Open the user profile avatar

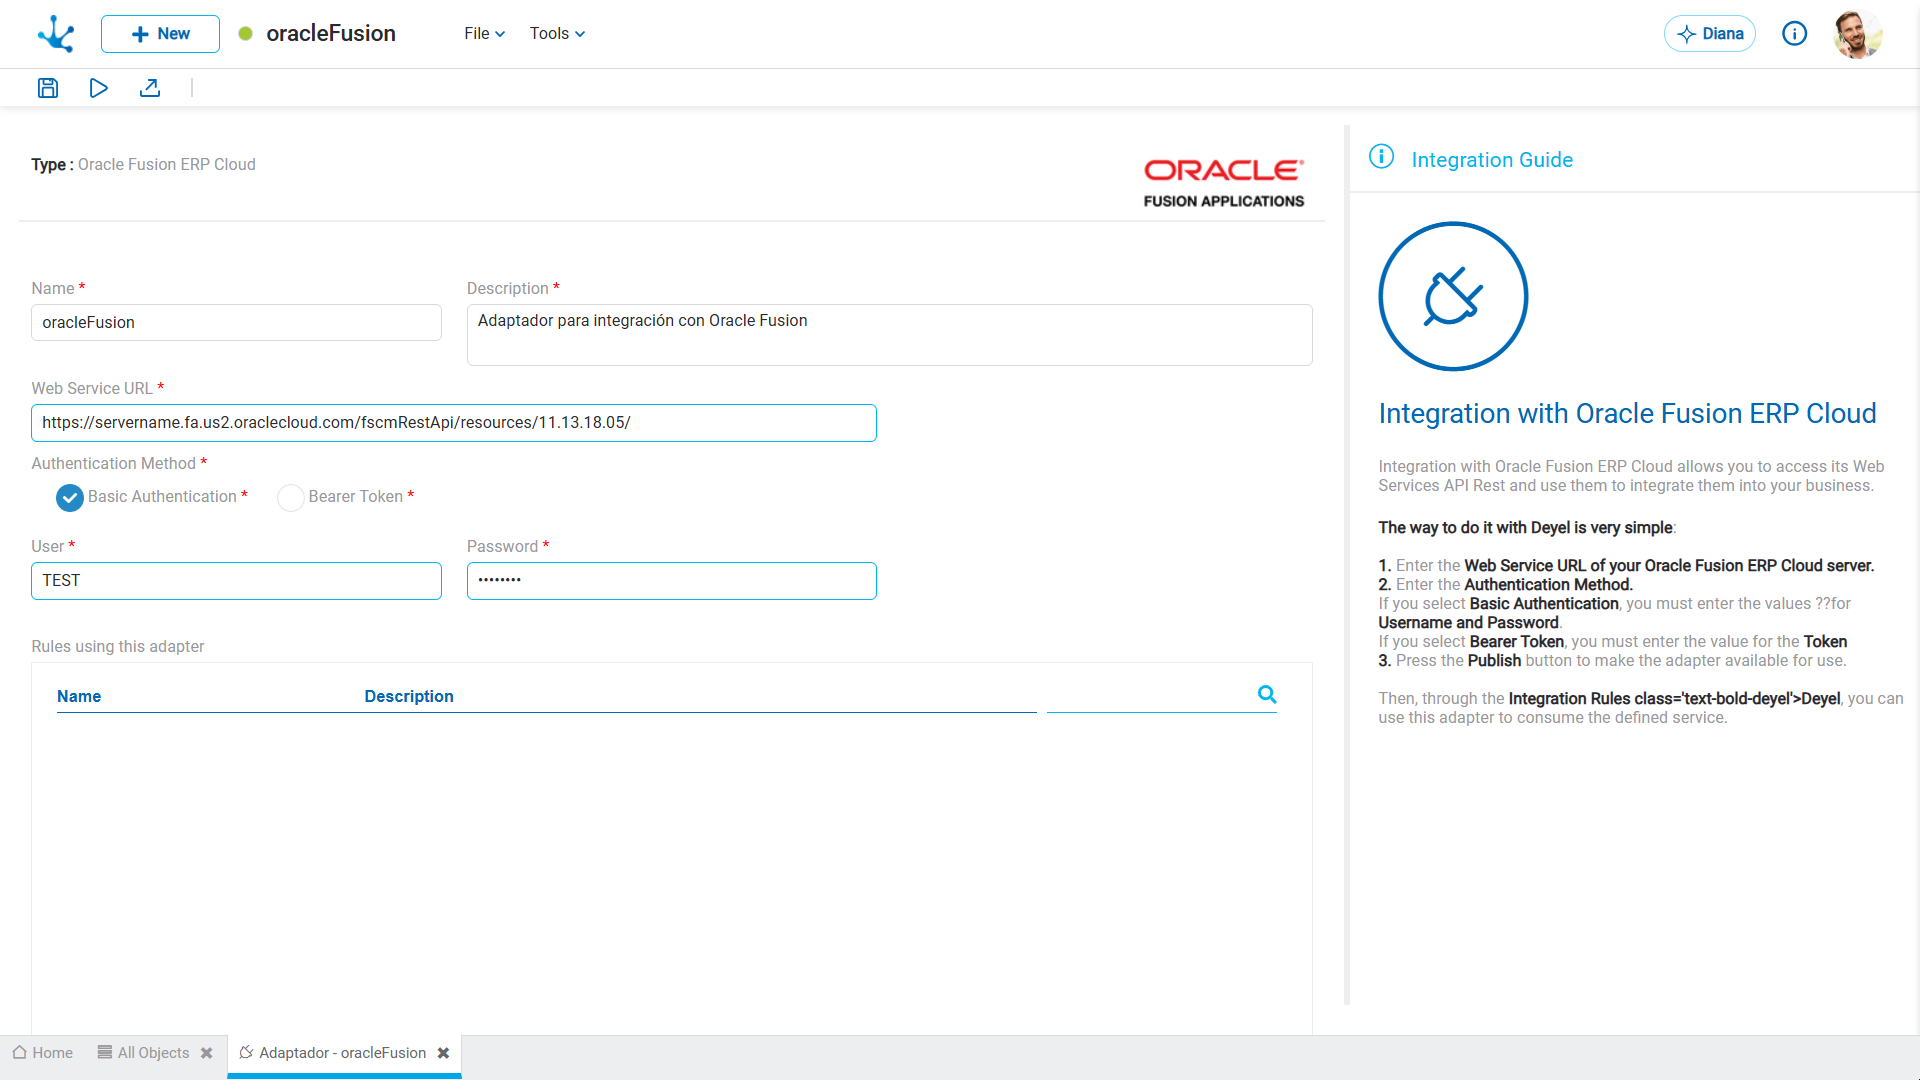(1858, 34)
